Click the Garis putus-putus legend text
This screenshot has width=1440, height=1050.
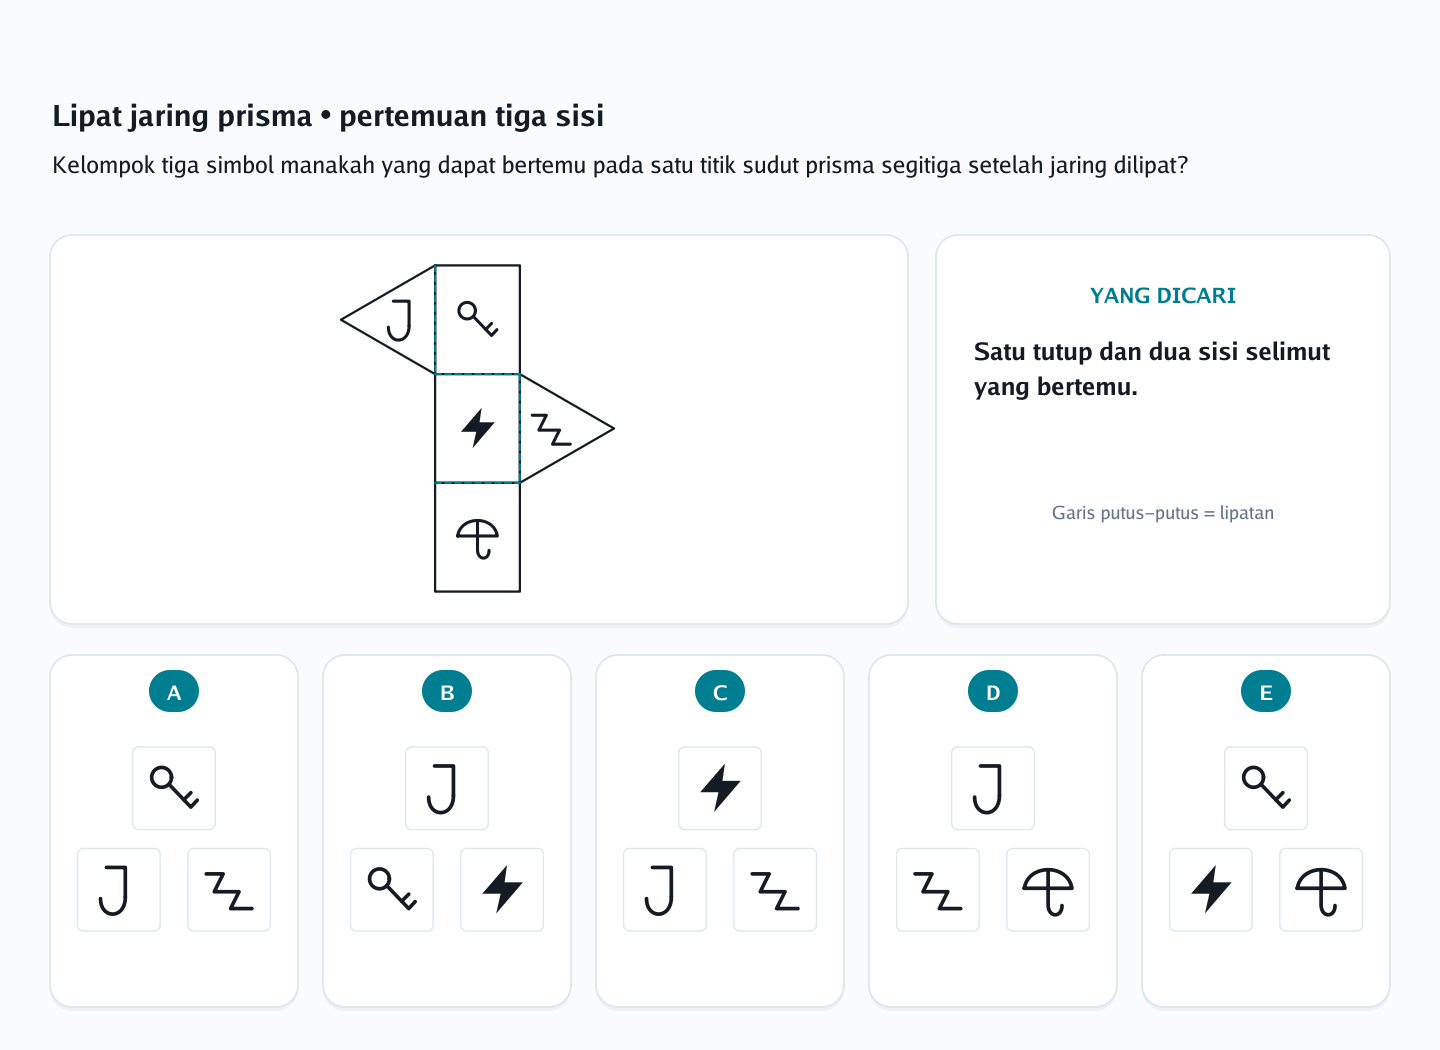click(x=1163, y=513)
